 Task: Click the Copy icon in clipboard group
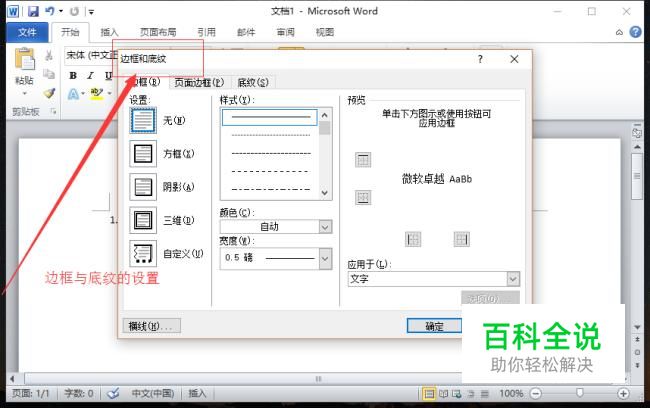click(49, 74)
